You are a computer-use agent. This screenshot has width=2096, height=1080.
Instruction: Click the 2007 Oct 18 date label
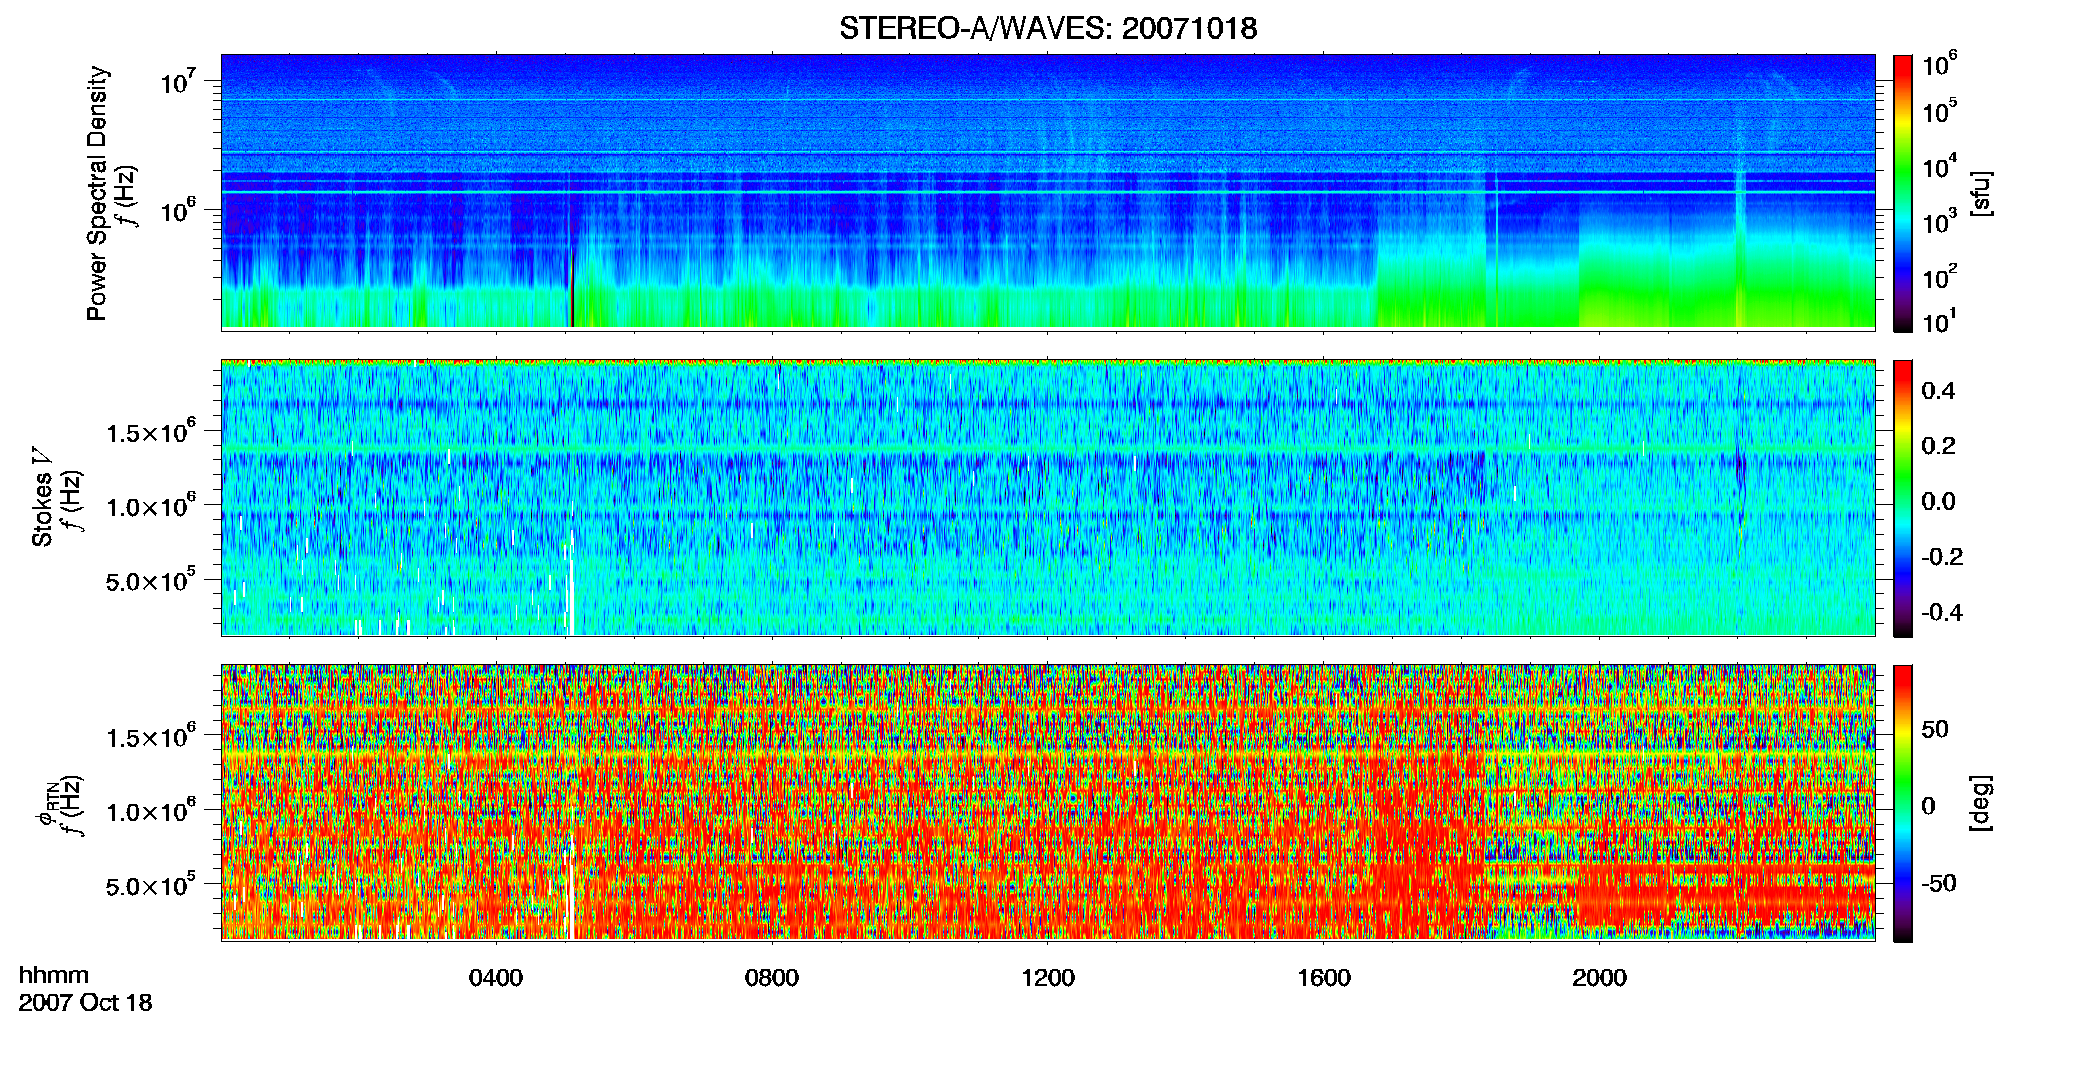pos(85,1003)
